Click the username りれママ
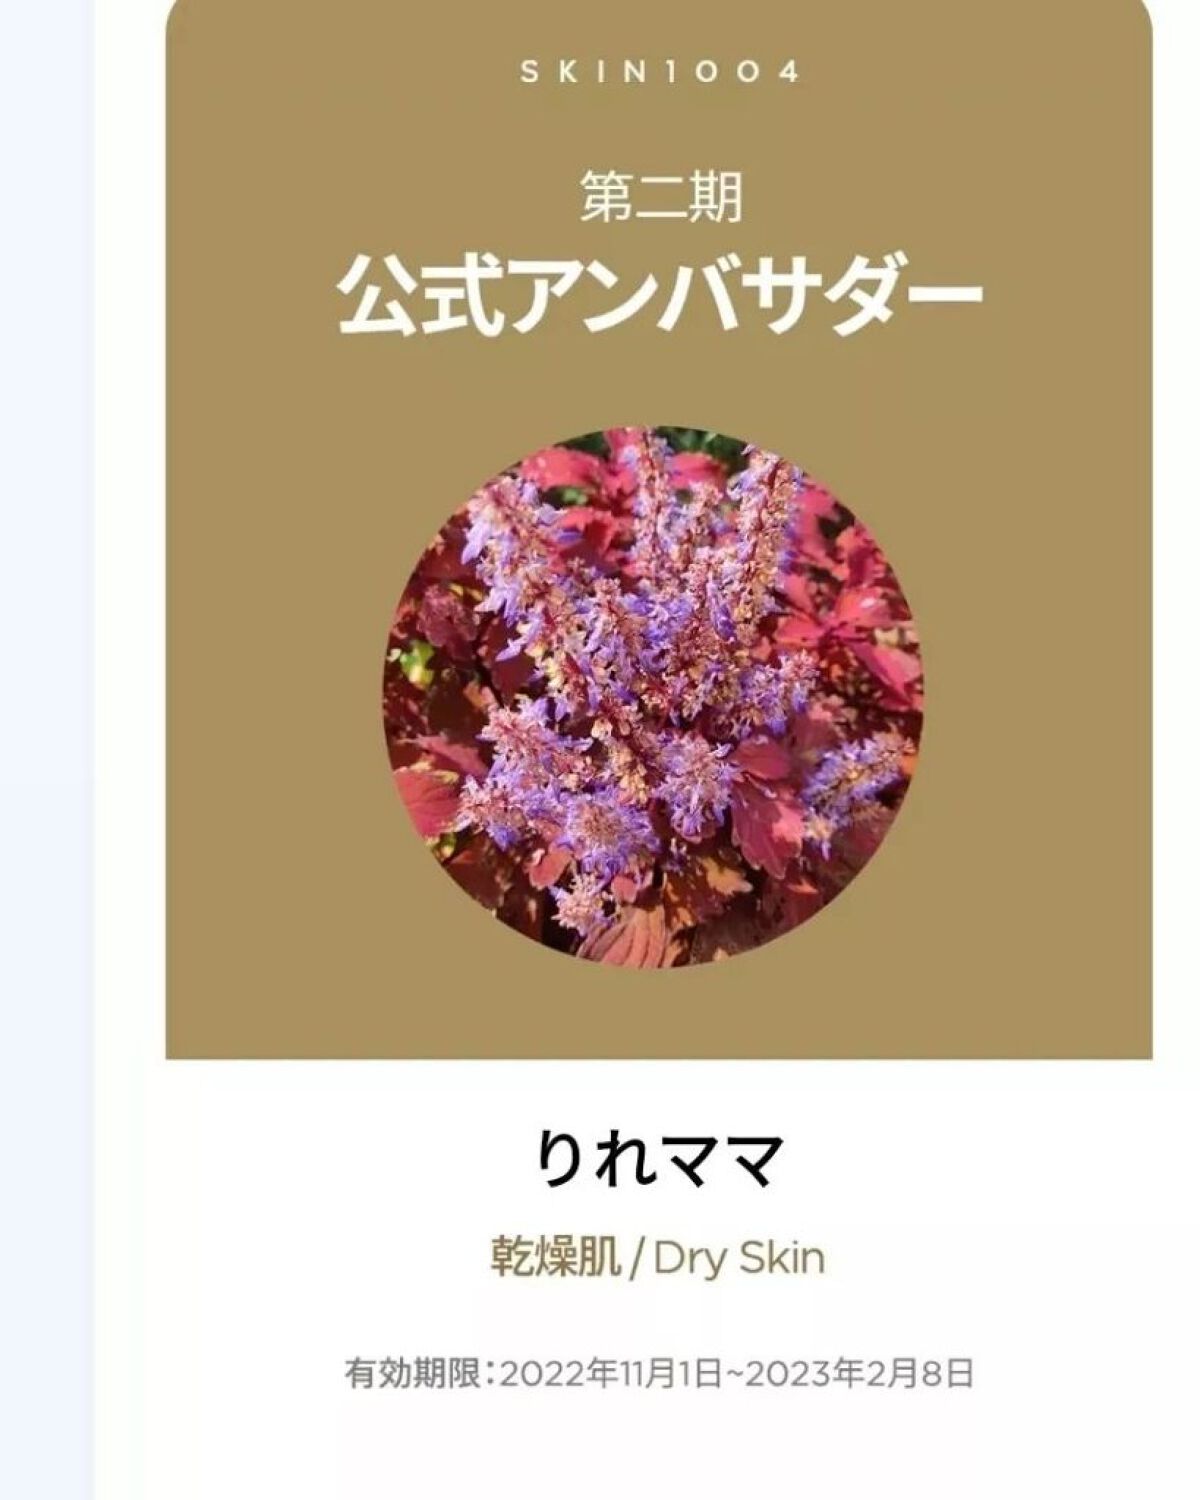This screenshot has width=1200, height=1500. pyautogui.click(x=660, y=1160)
